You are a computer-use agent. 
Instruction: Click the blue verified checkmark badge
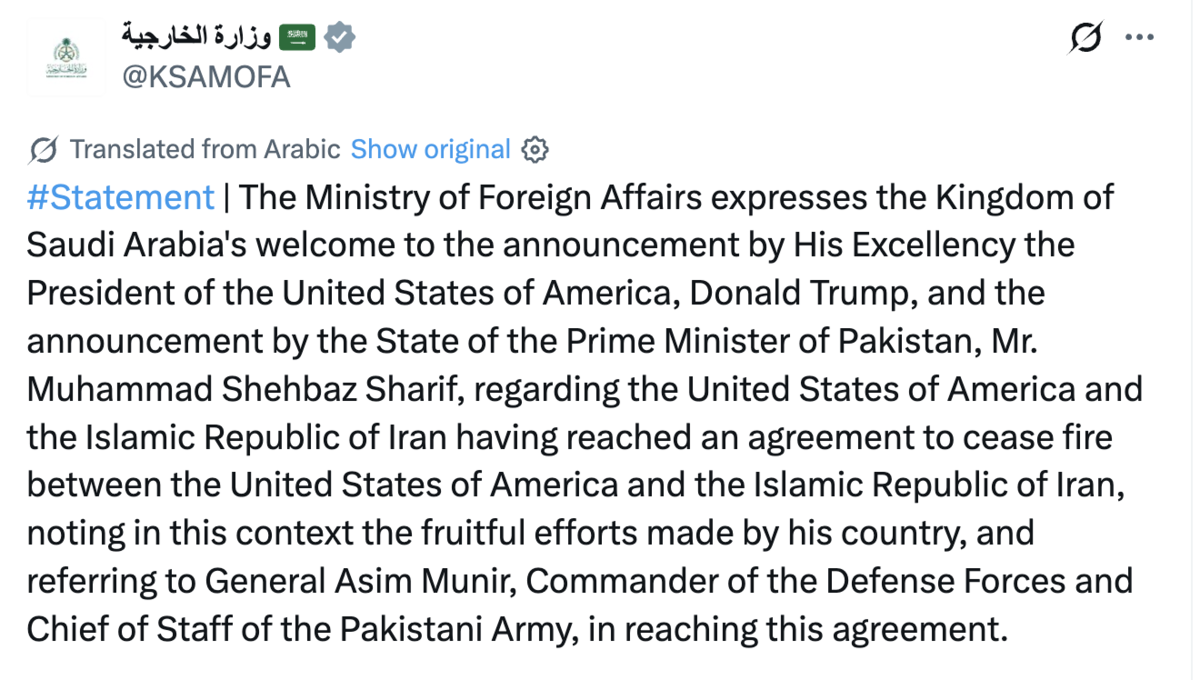click(340, 38)
